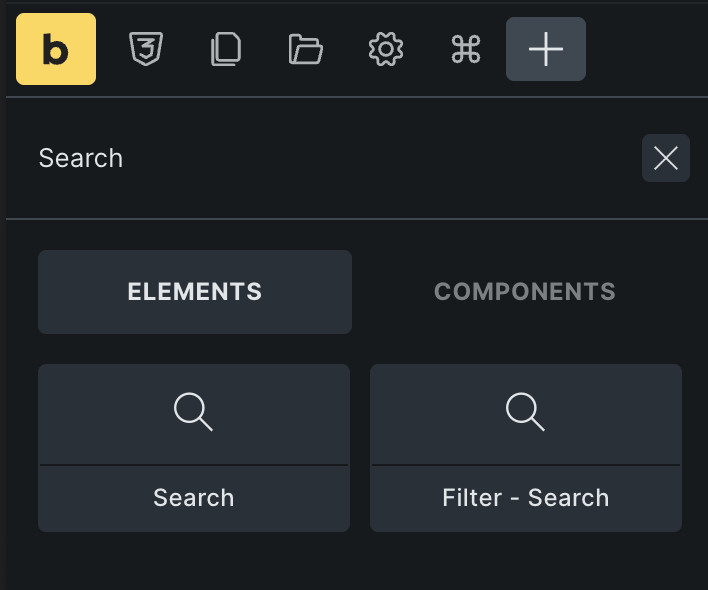Click the "Search" placeholder text in search bar

pyautogui.click(x=81, y=158)
